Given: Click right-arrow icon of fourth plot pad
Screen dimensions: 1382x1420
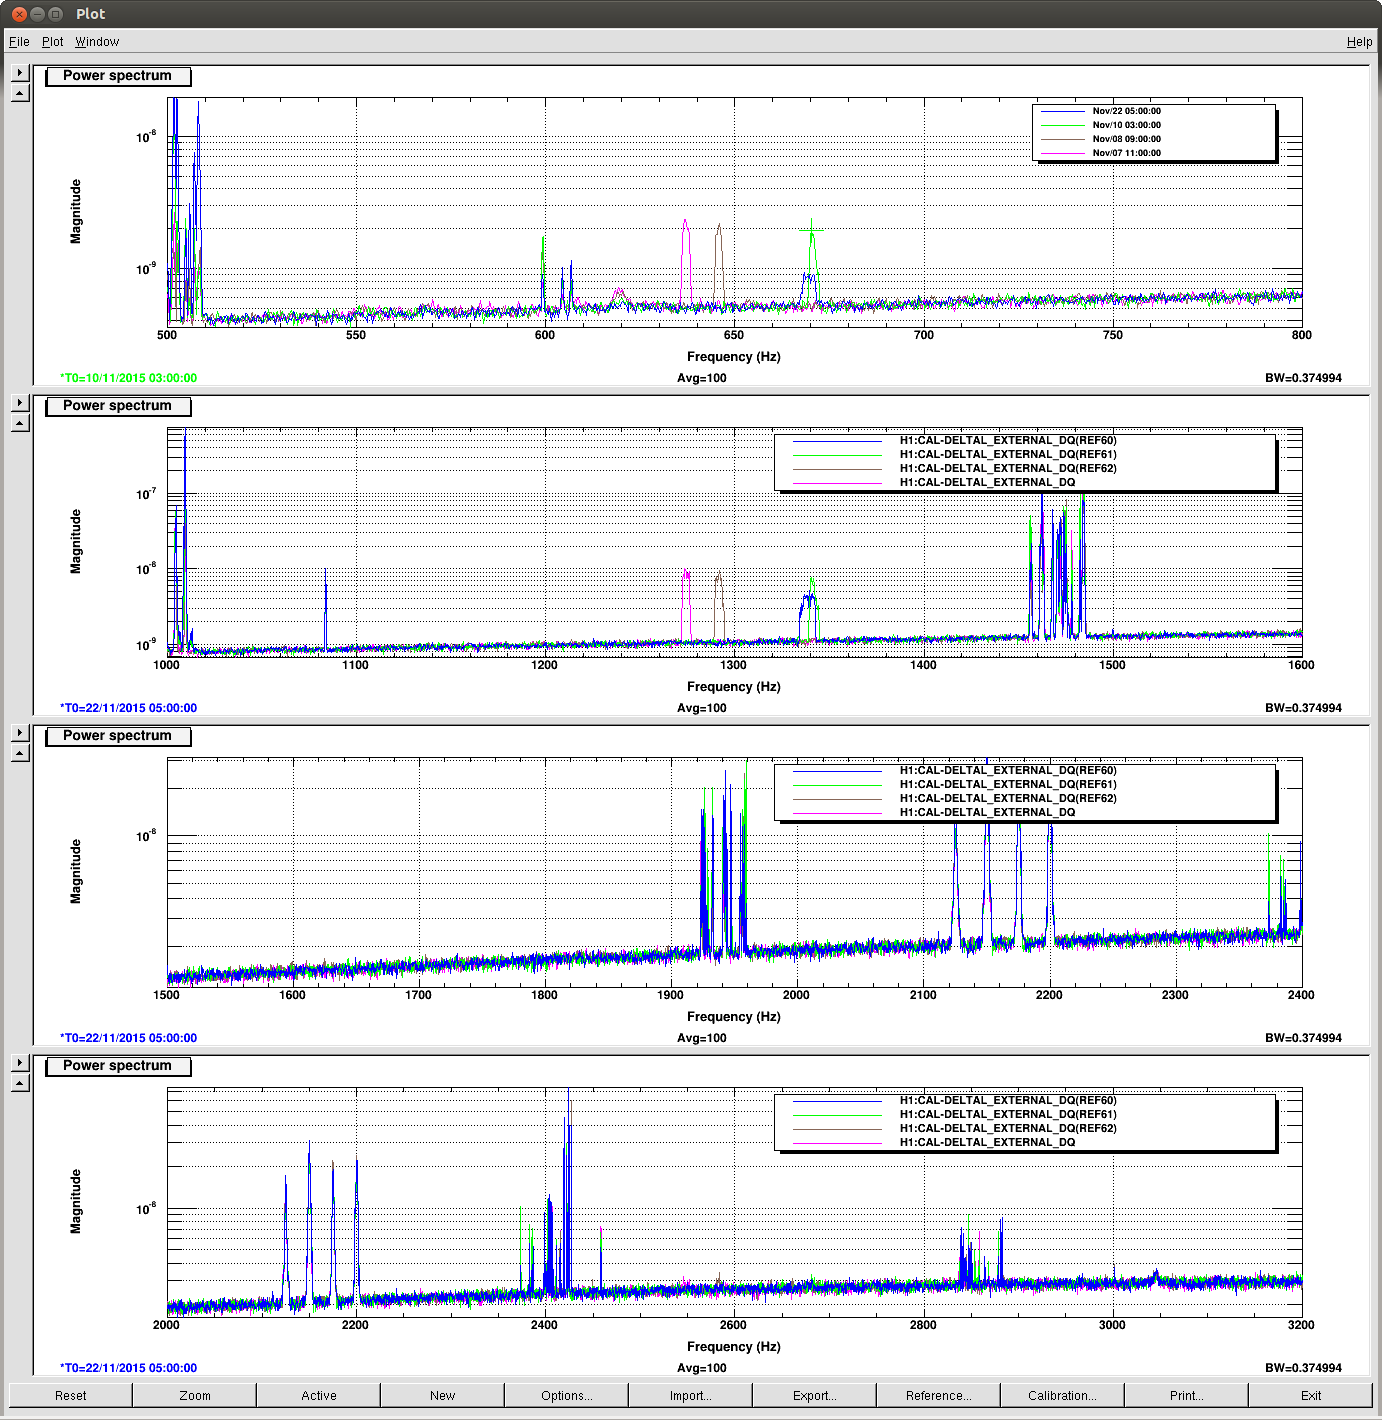Looking at the screenshot, I should [20, 1063].
